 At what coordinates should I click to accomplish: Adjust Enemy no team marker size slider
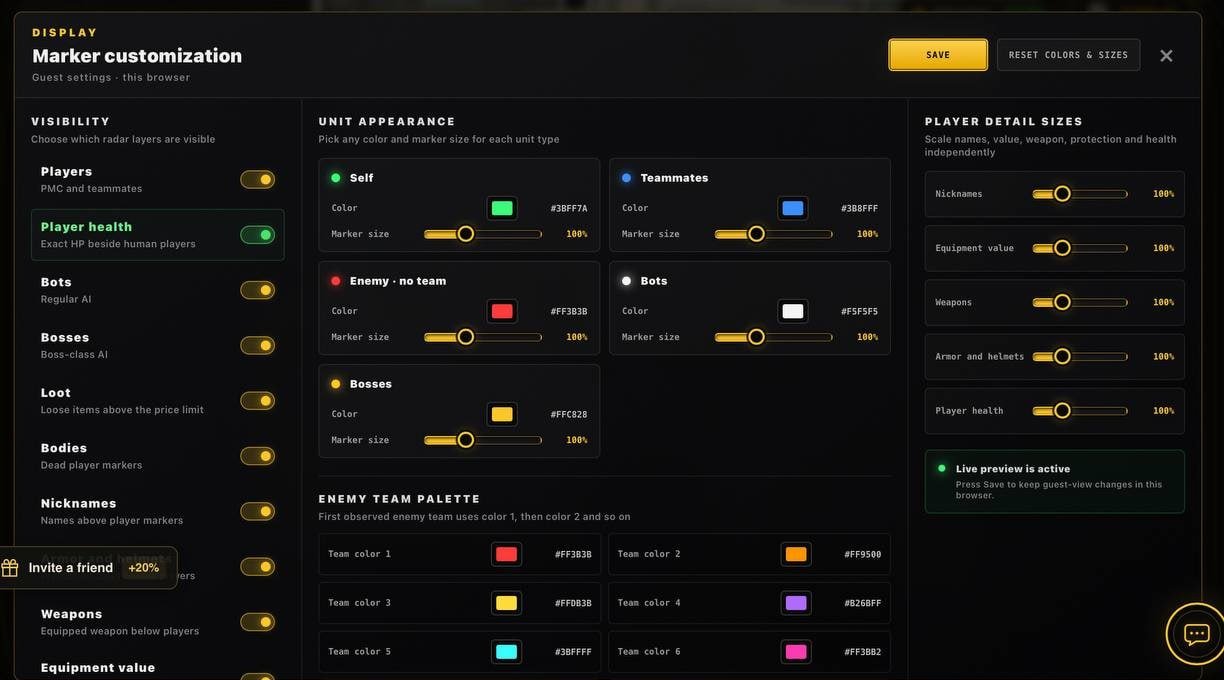pyautogui.click(x=483, y=337)
